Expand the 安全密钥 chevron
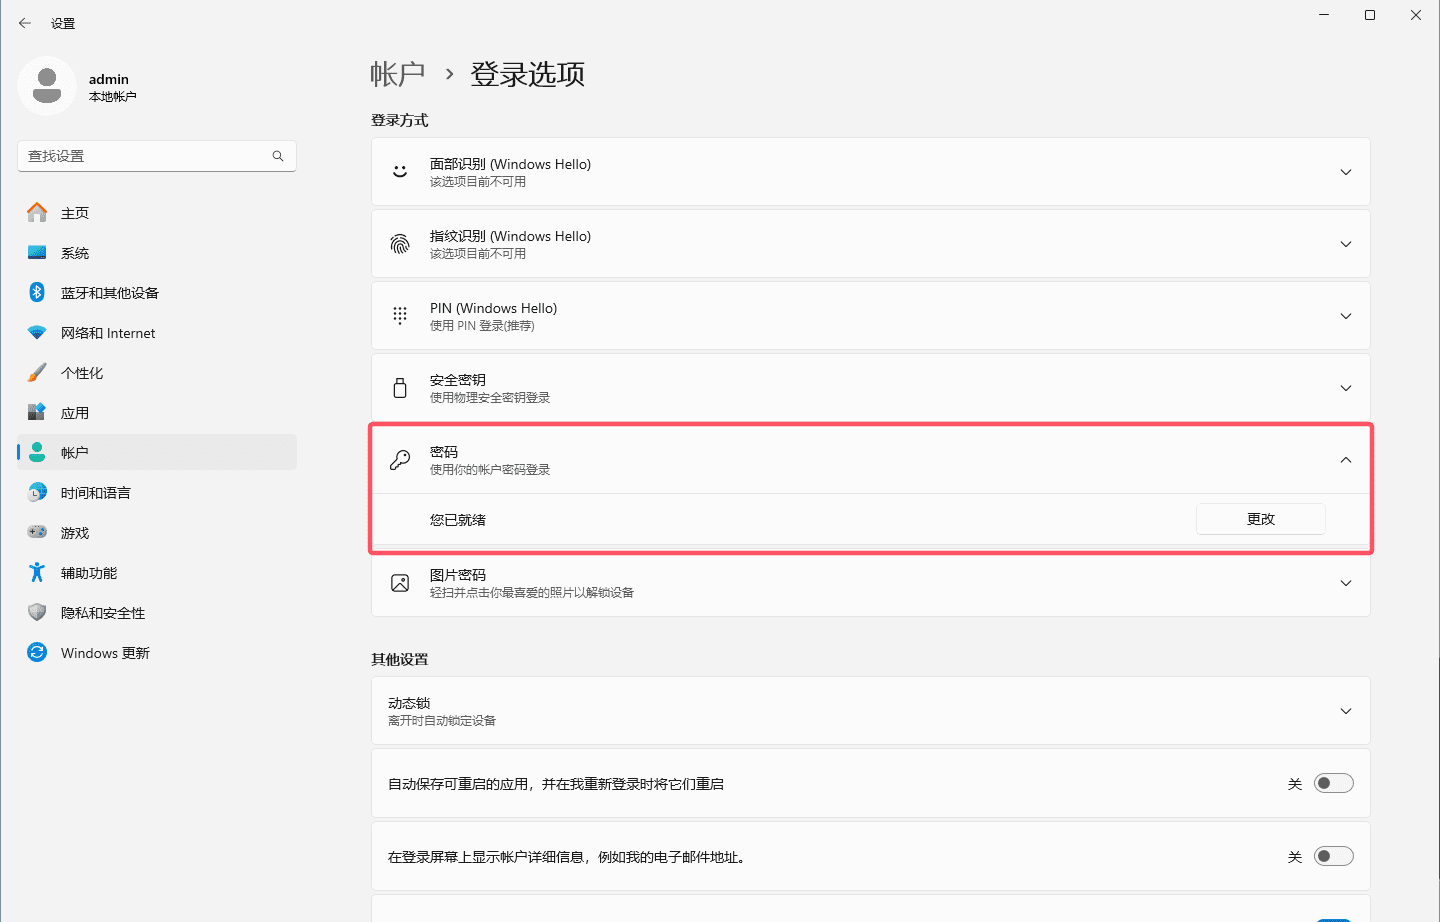 pyautogui.click(x=1346, y=388)
